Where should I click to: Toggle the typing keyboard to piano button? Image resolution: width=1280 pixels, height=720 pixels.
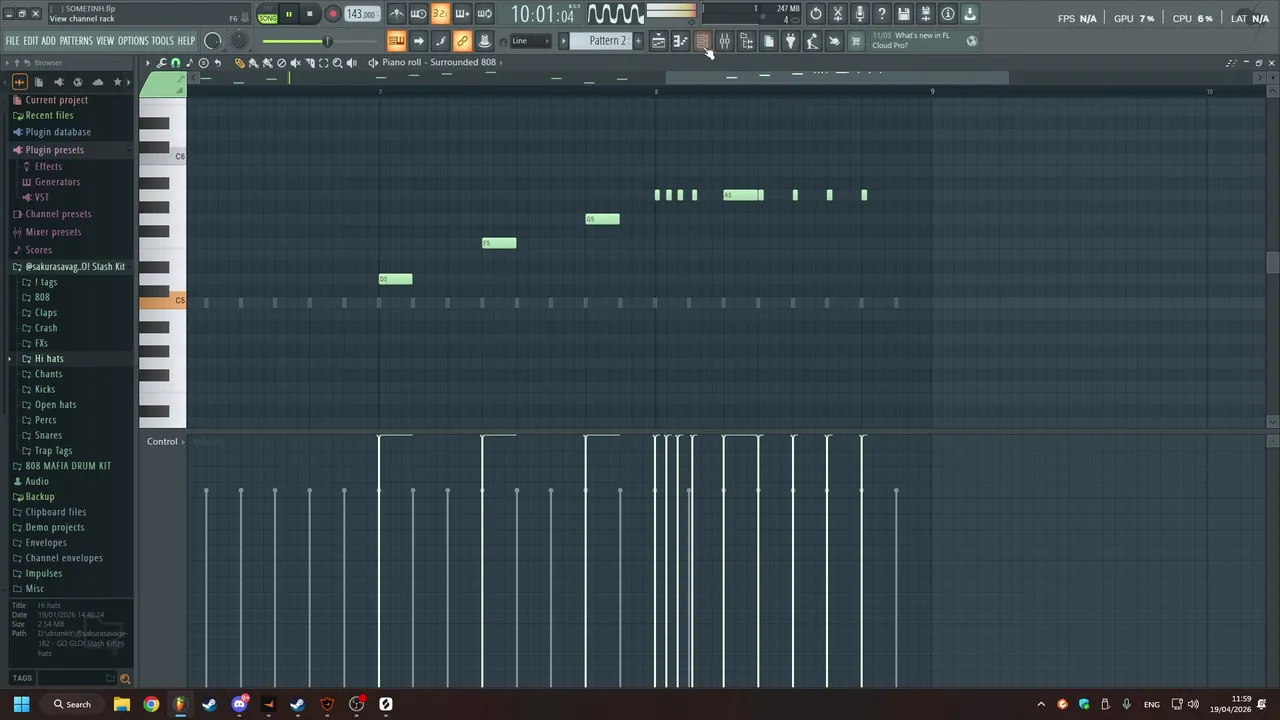[x=396, y=41]
